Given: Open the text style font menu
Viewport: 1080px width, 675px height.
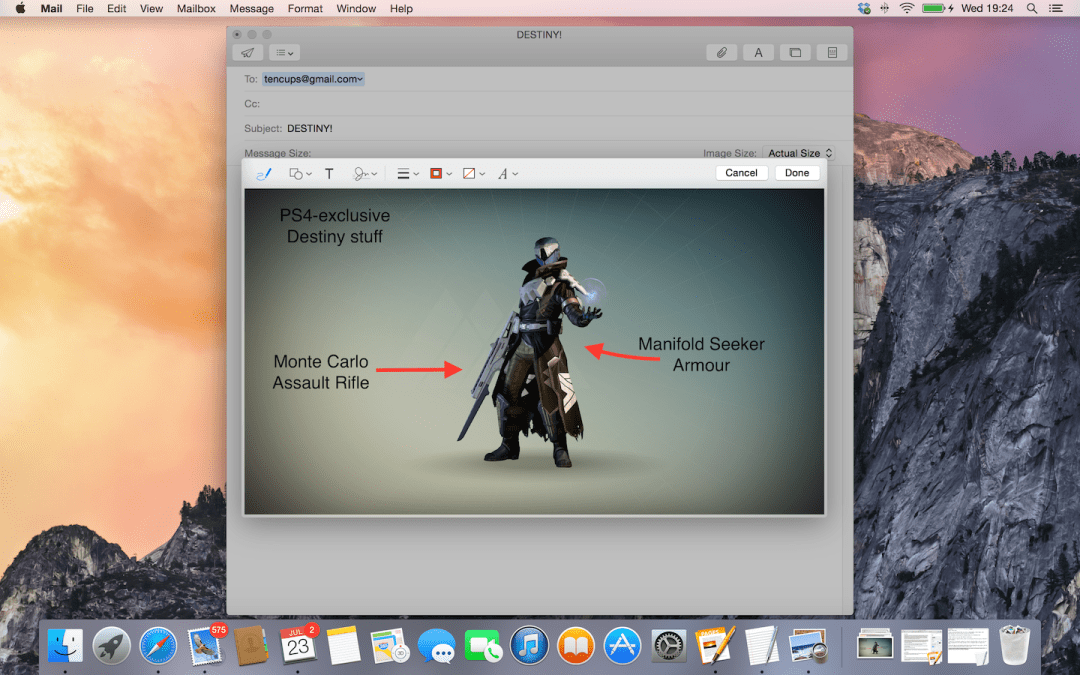Looking at the screenshot, I should click(x=507, y=174).
